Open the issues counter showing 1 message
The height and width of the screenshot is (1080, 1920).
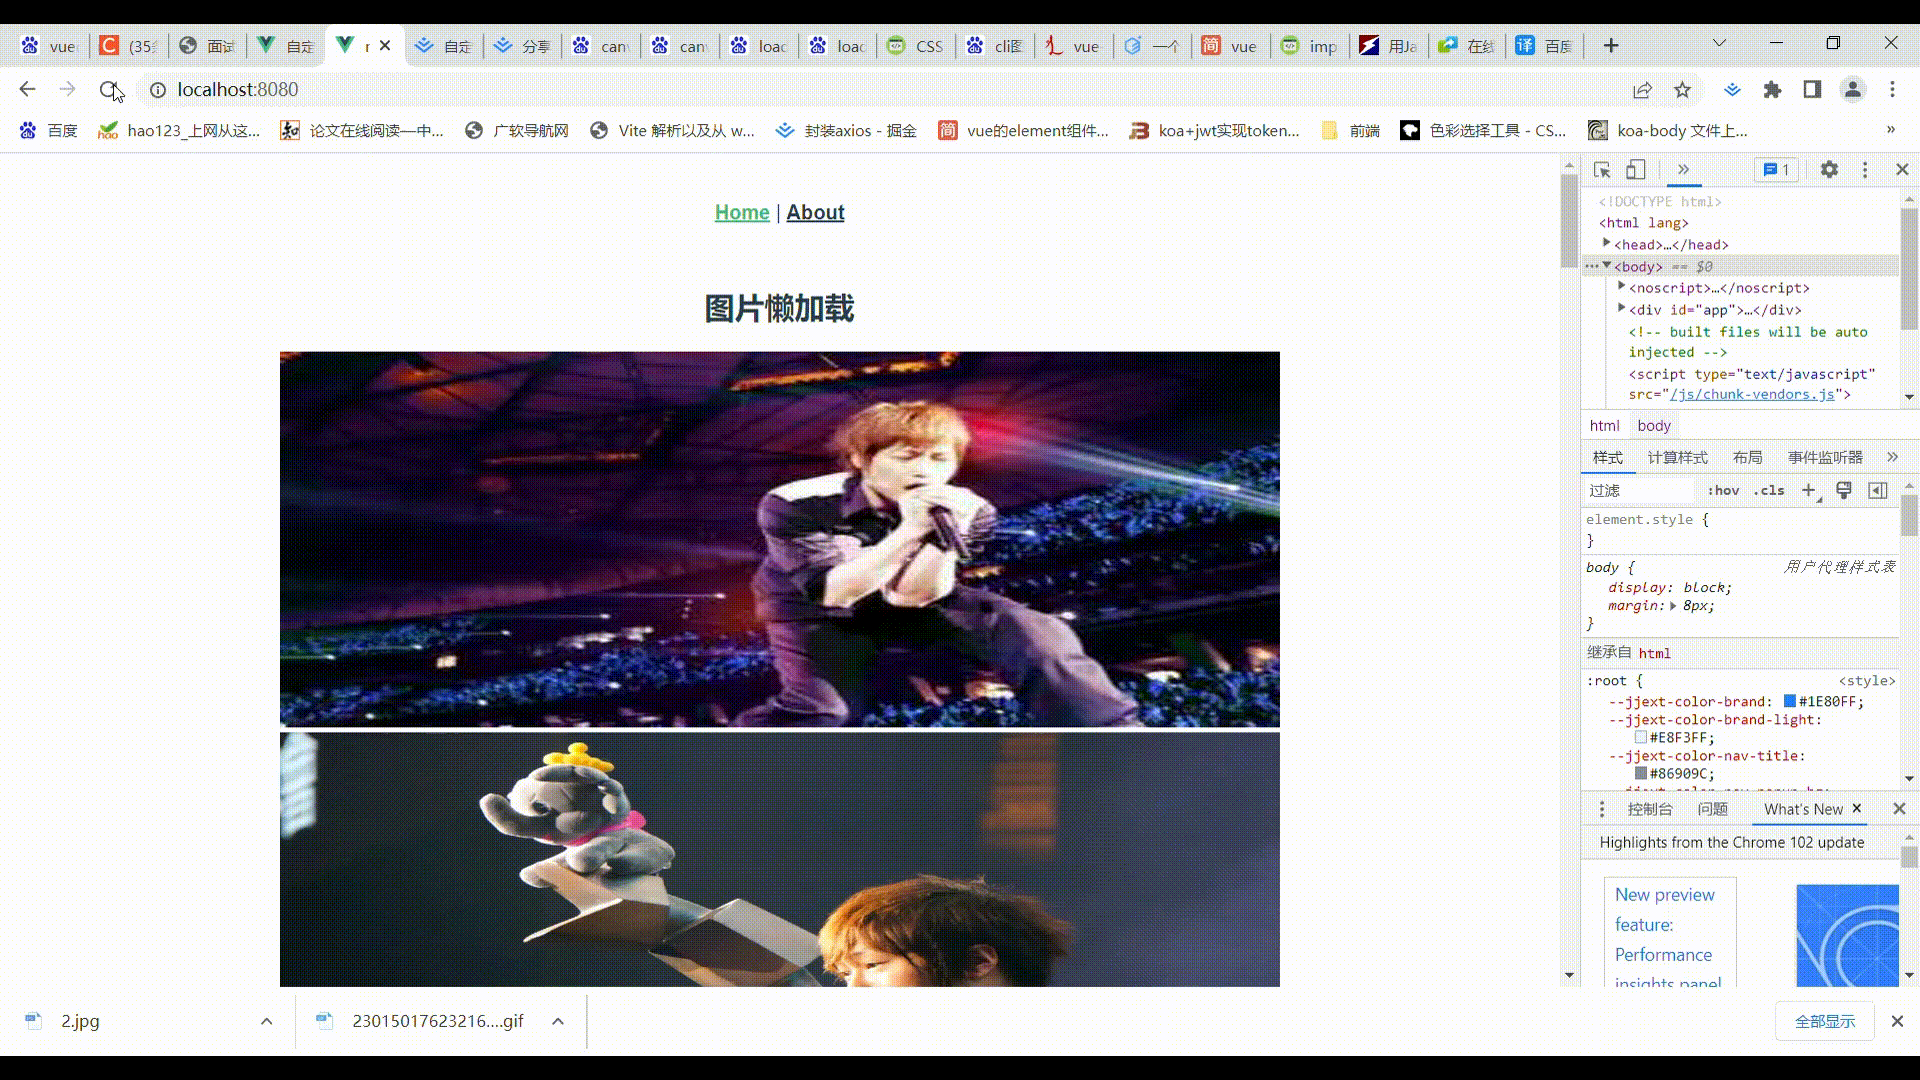[x=1776, y=170]
